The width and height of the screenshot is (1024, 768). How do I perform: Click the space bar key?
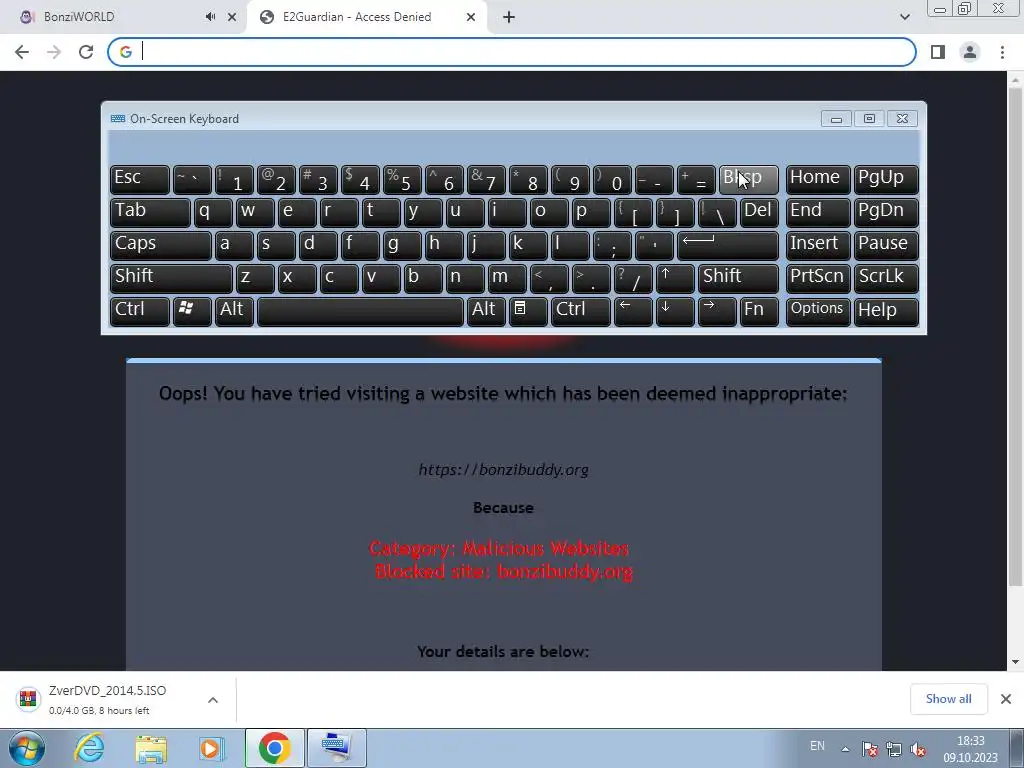click(360, 312)
